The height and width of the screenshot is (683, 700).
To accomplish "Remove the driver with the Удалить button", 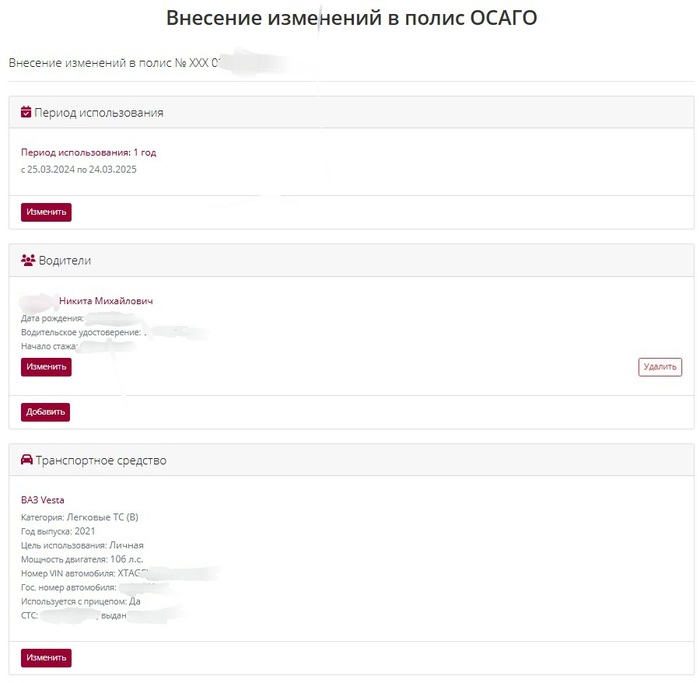I will (660, 367).
